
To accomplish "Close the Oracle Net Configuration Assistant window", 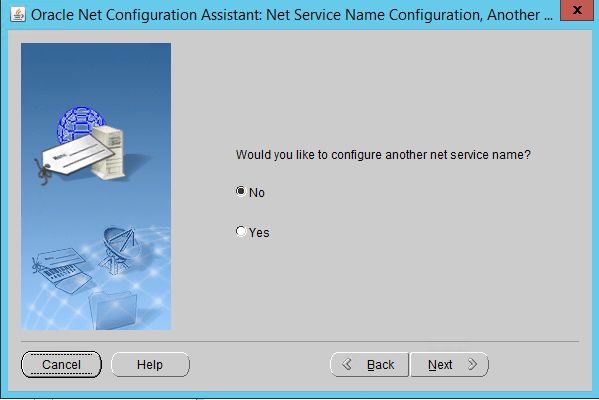I will (577, 10).
